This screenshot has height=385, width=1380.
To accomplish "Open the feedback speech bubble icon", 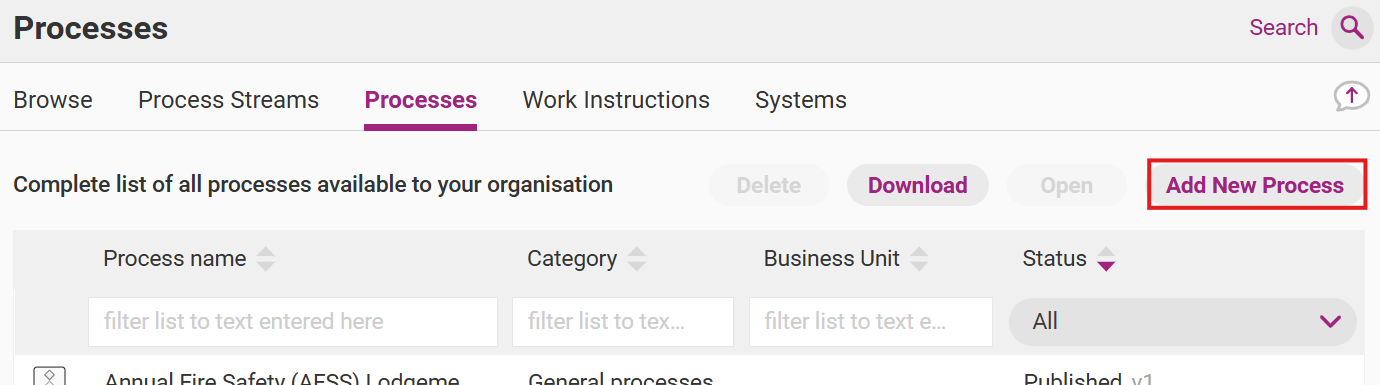I will 1352,96.
